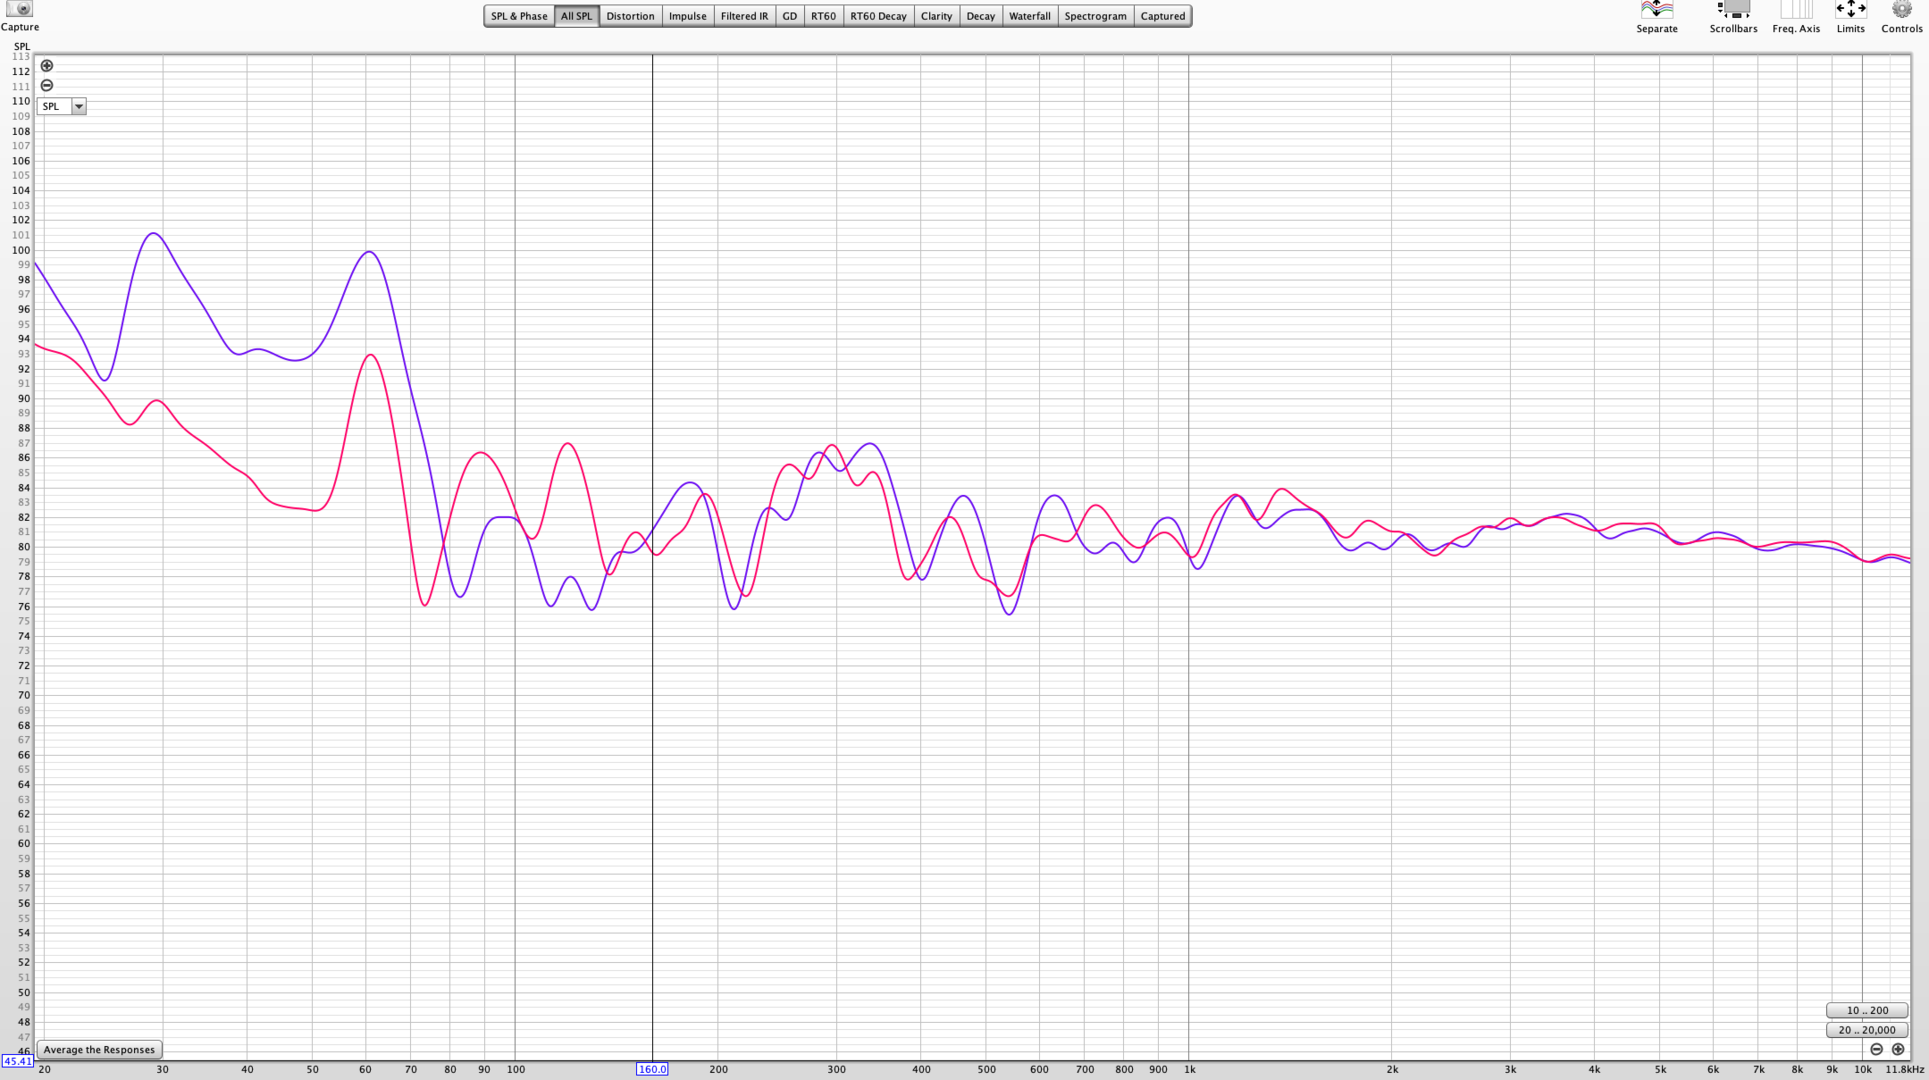Open the Controls gear icon
Screen dimensions: 1929x1080
coord(1901,10)
